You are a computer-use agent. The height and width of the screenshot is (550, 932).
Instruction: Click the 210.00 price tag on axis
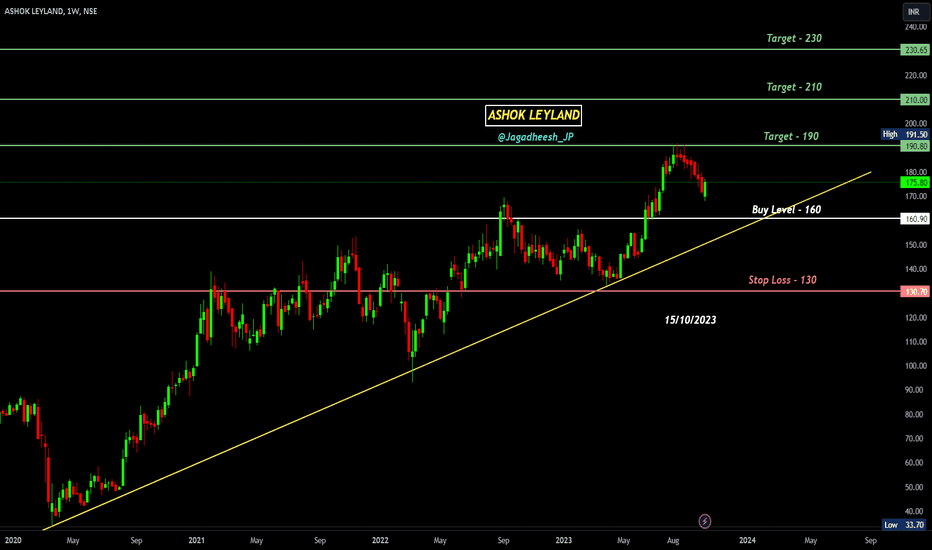click(x=915, y=99)
